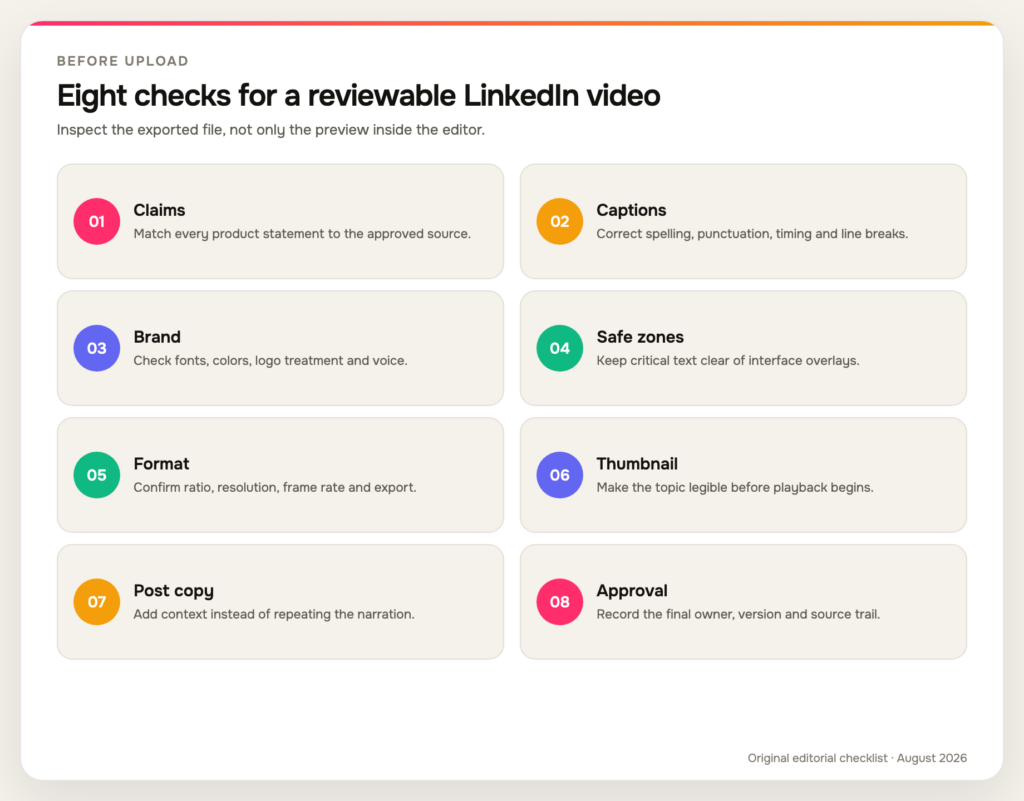The width and height of the screenshot is (1024, 801).
Task: Click the 'Eight checks for a reviewable LinkedIn video' headline
Action: pos(359,95)
